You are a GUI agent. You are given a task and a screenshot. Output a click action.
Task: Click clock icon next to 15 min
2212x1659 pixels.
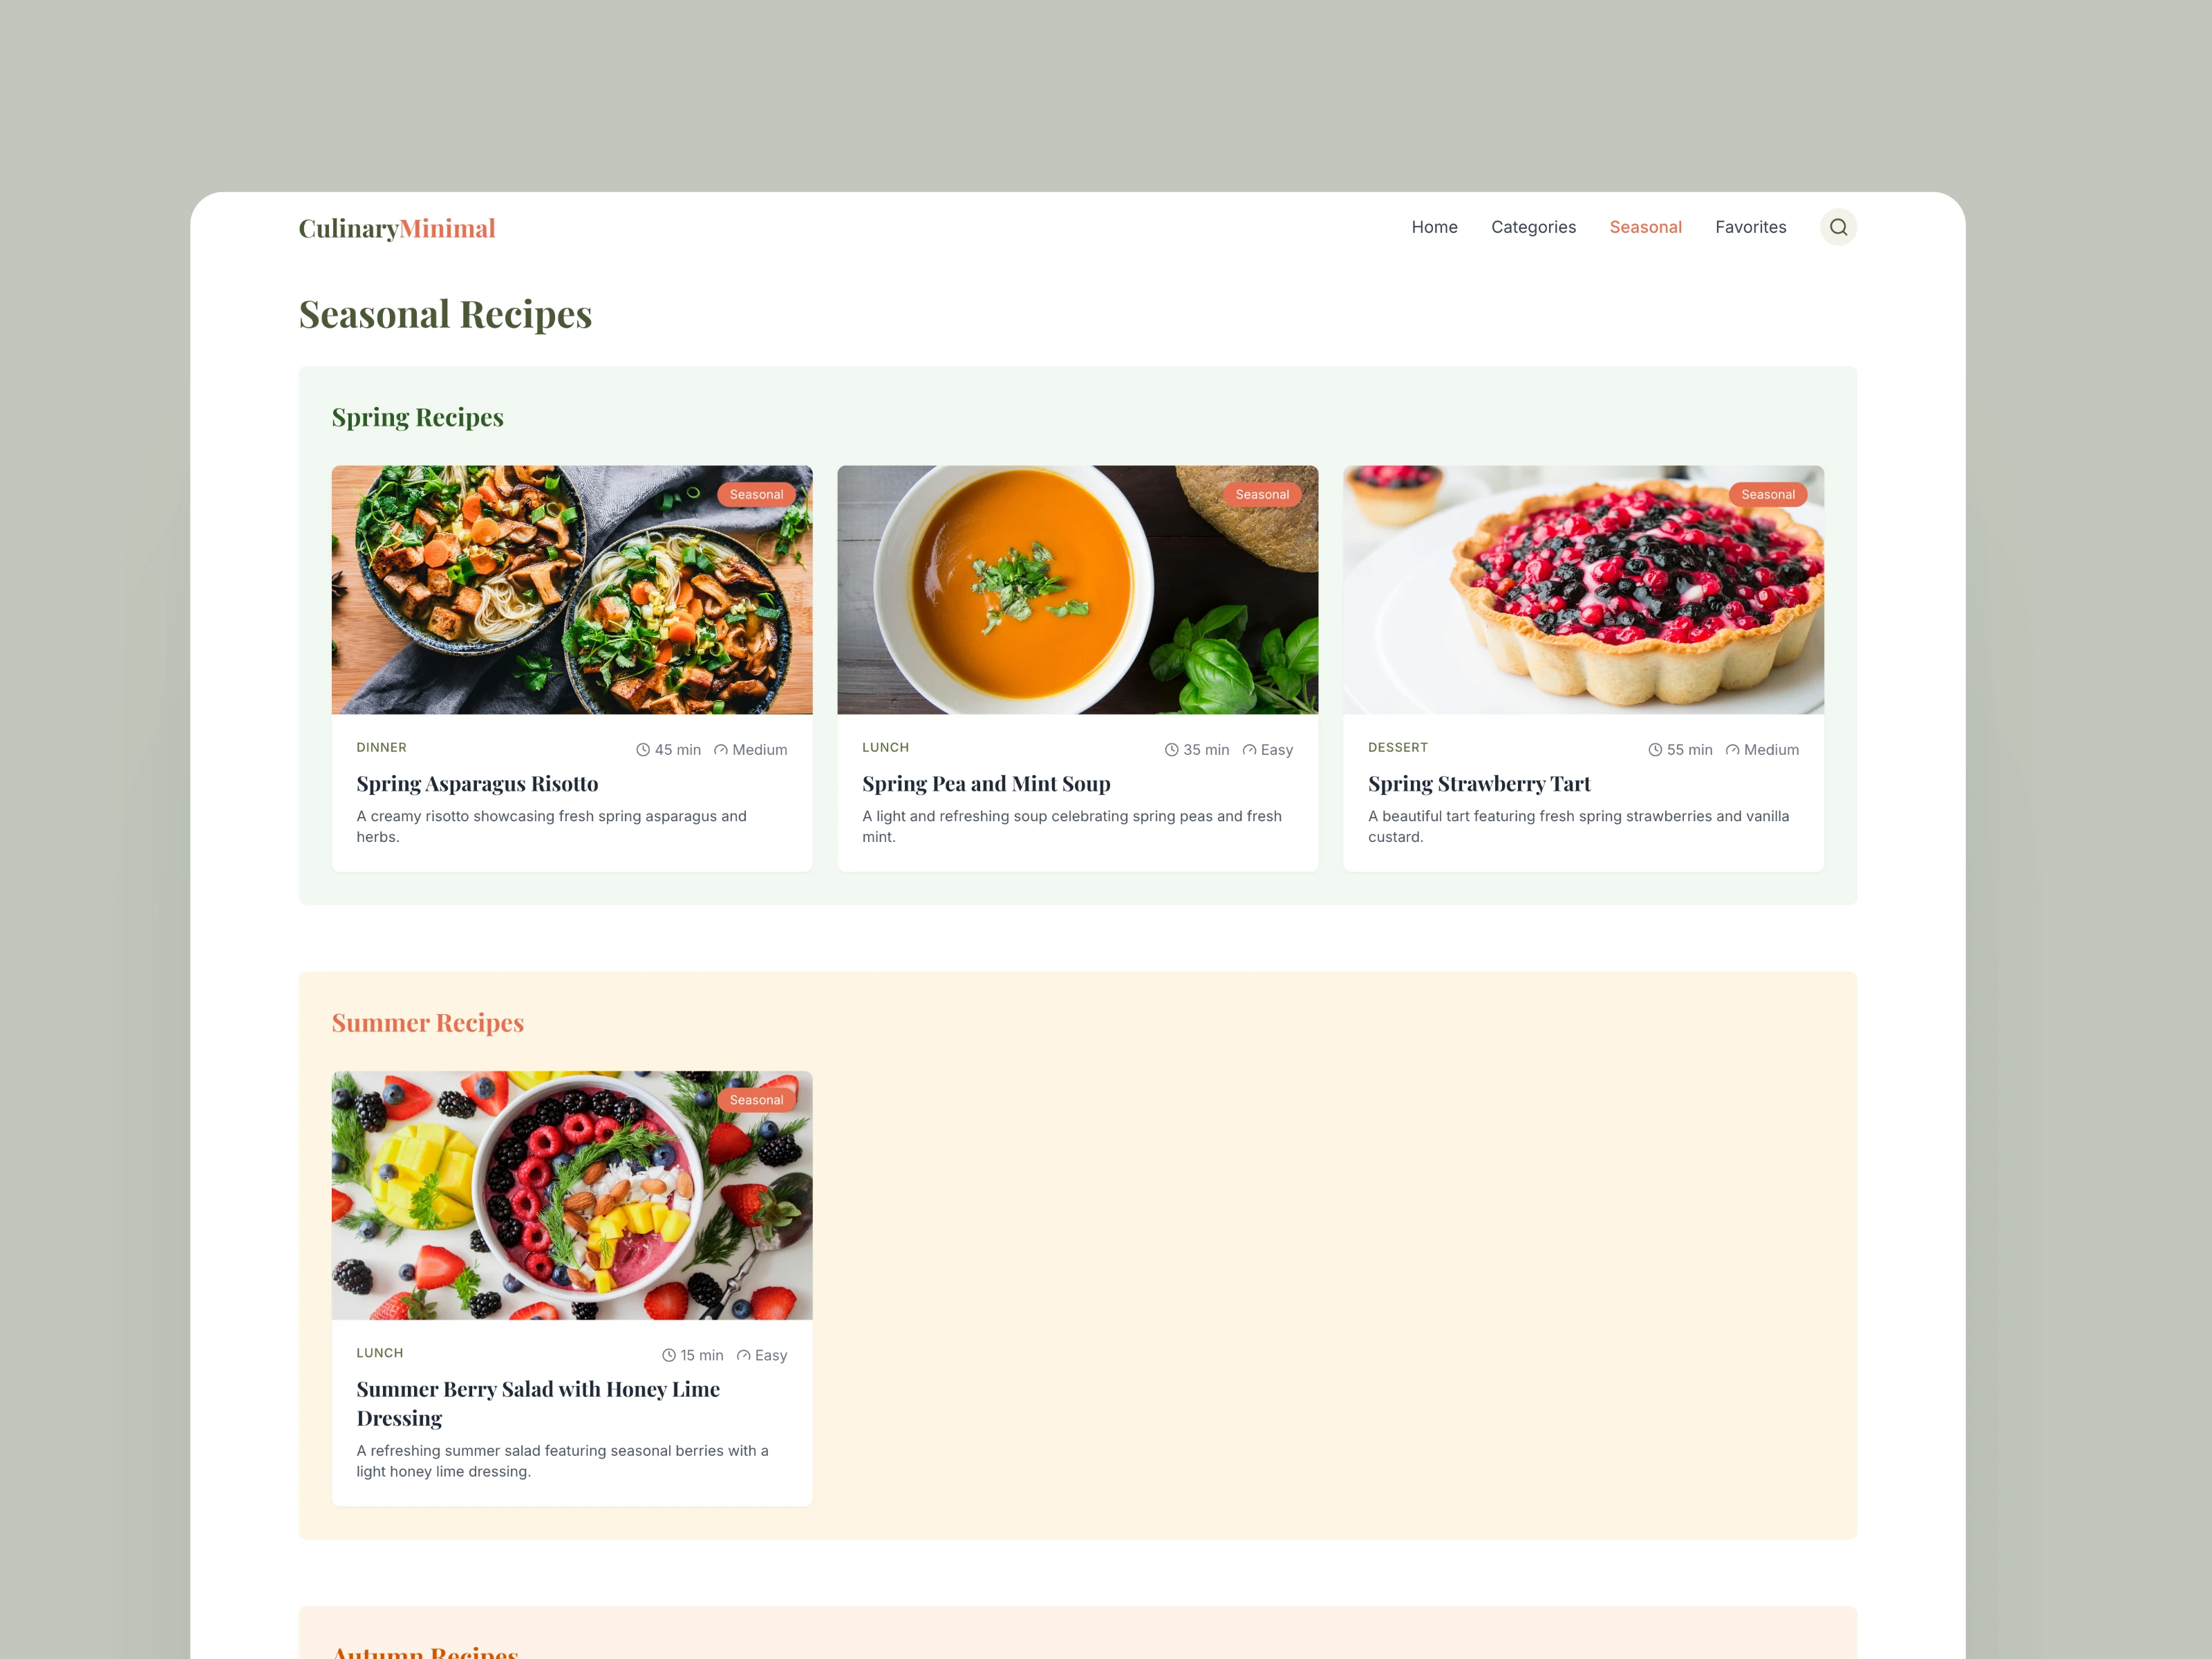point(669,1355)
